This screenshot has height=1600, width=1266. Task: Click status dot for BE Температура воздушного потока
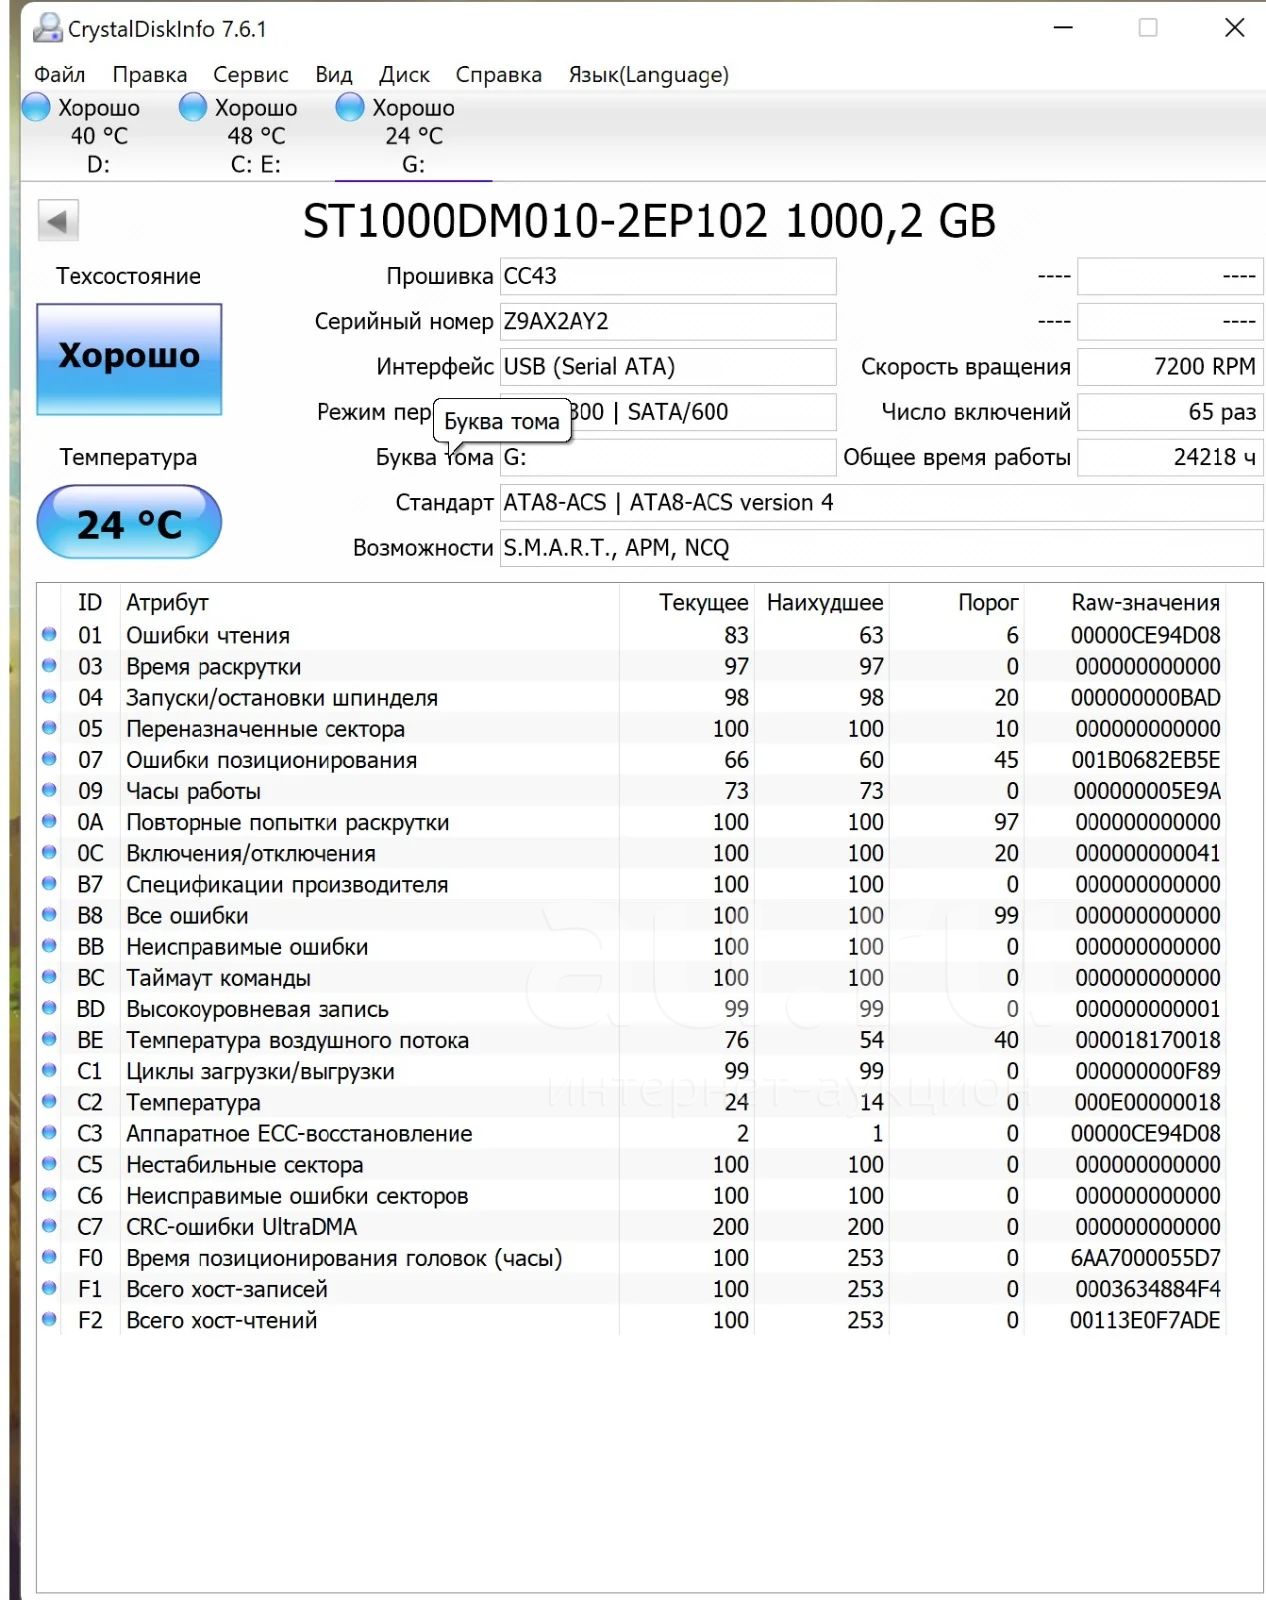tap(49, 1039)
